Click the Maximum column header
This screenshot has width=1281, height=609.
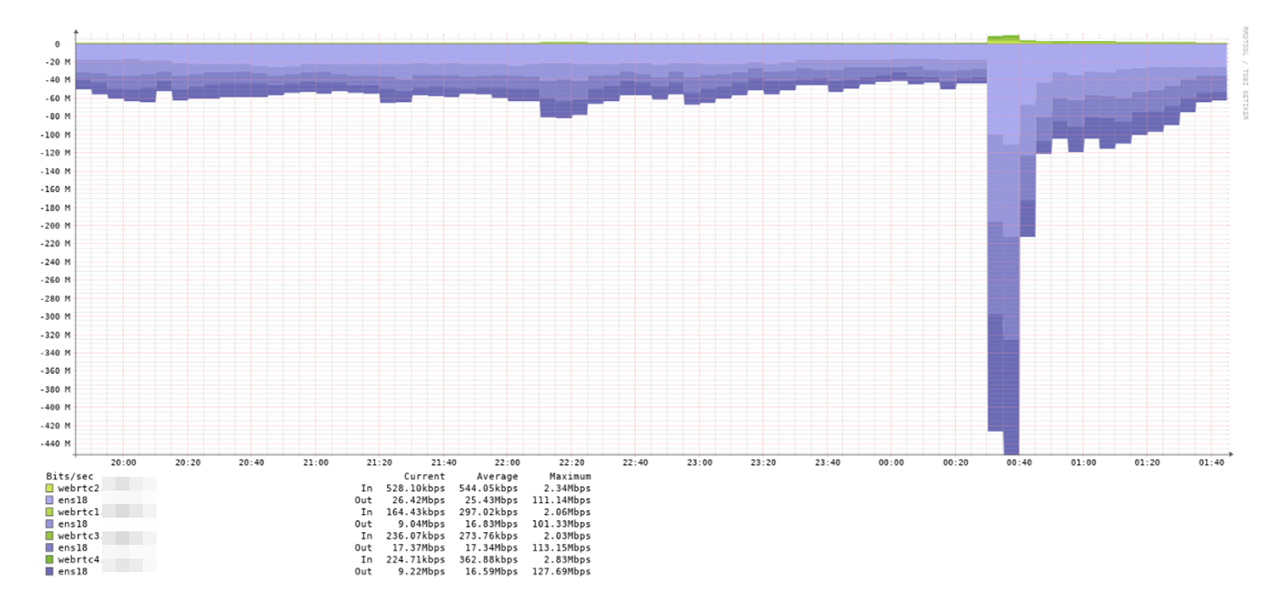pyautogui.click(x=570, y=476)
